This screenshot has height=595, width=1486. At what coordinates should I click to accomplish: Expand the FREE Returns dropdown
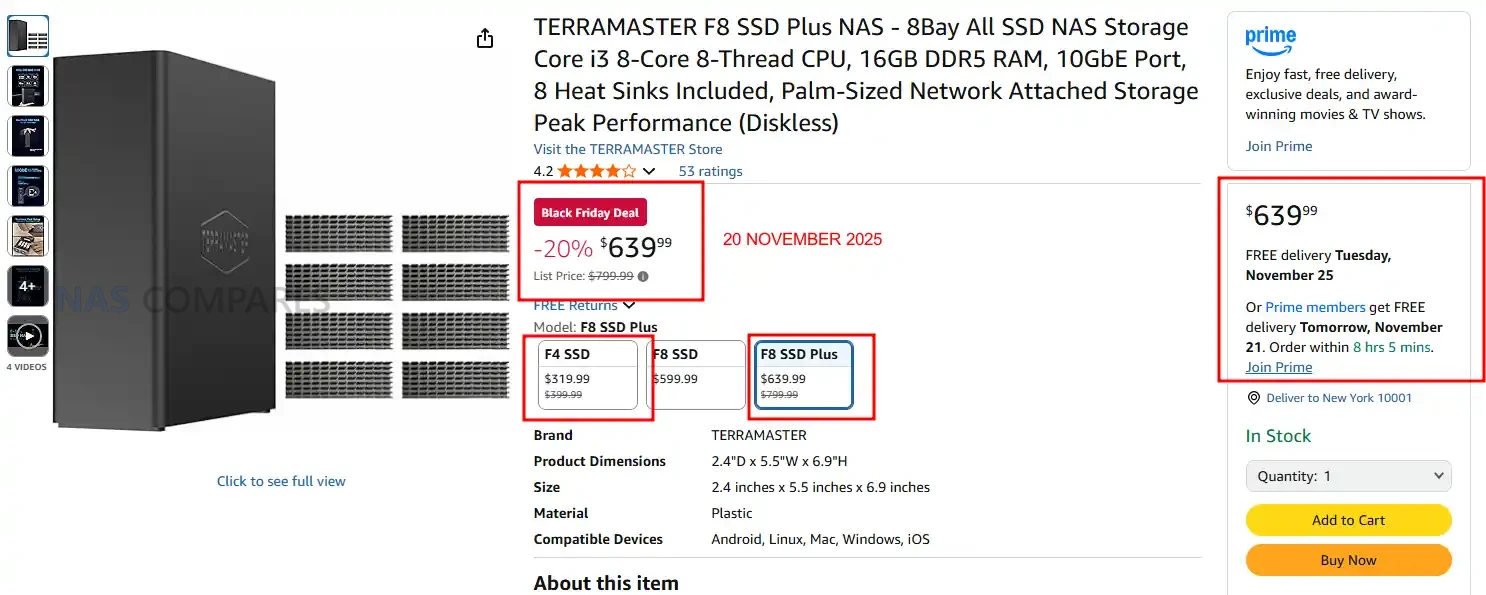click(629, 305)
